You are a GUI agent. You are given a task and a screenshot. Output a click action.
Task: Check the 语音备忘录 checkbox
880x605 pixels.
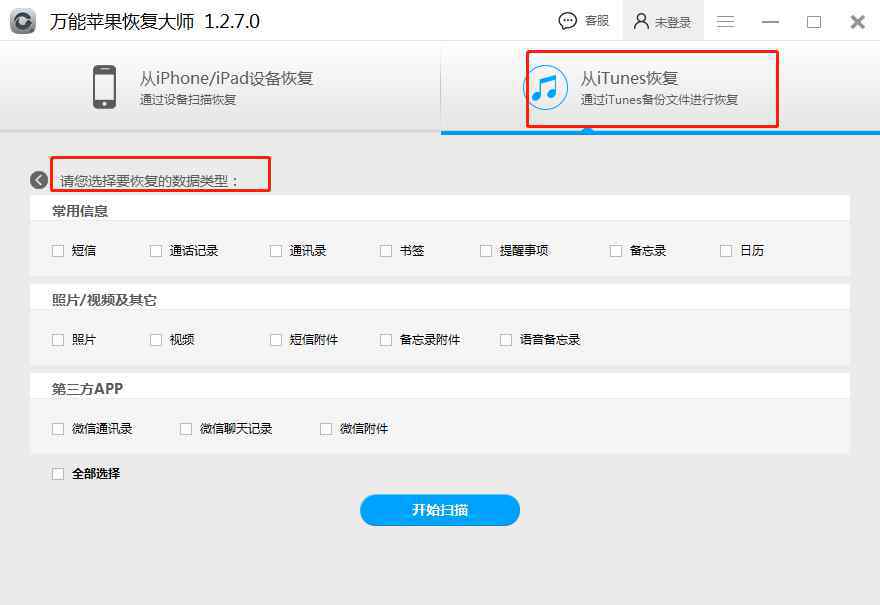[x=506, y=340]
